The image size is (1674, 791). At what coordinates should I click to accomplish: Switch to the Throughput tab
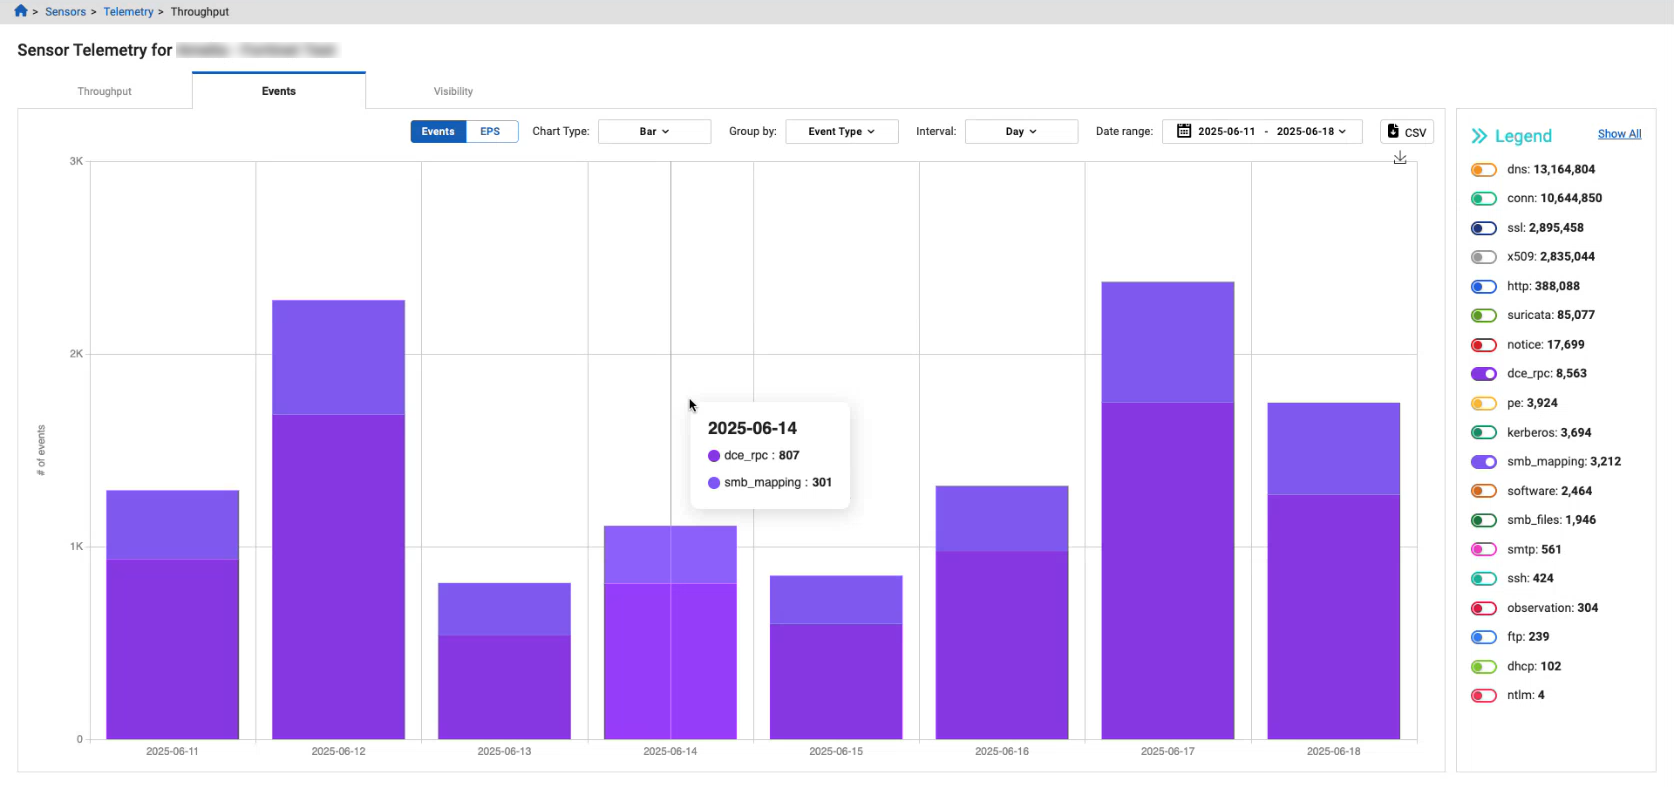104,91
